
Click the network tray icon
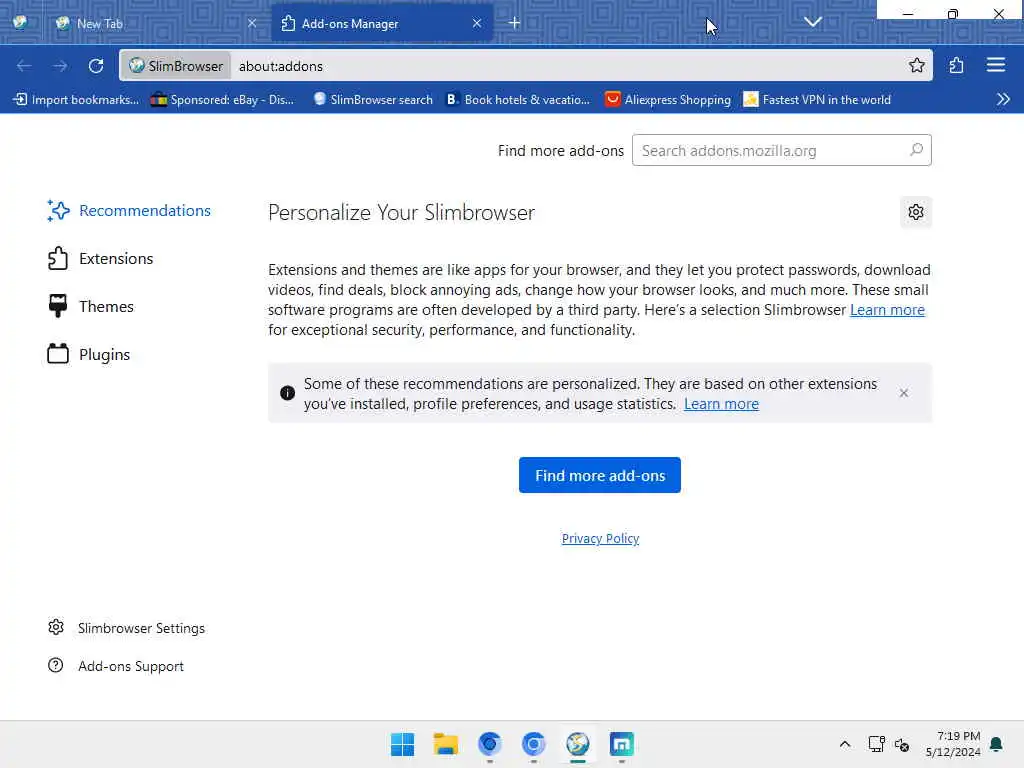876,744
